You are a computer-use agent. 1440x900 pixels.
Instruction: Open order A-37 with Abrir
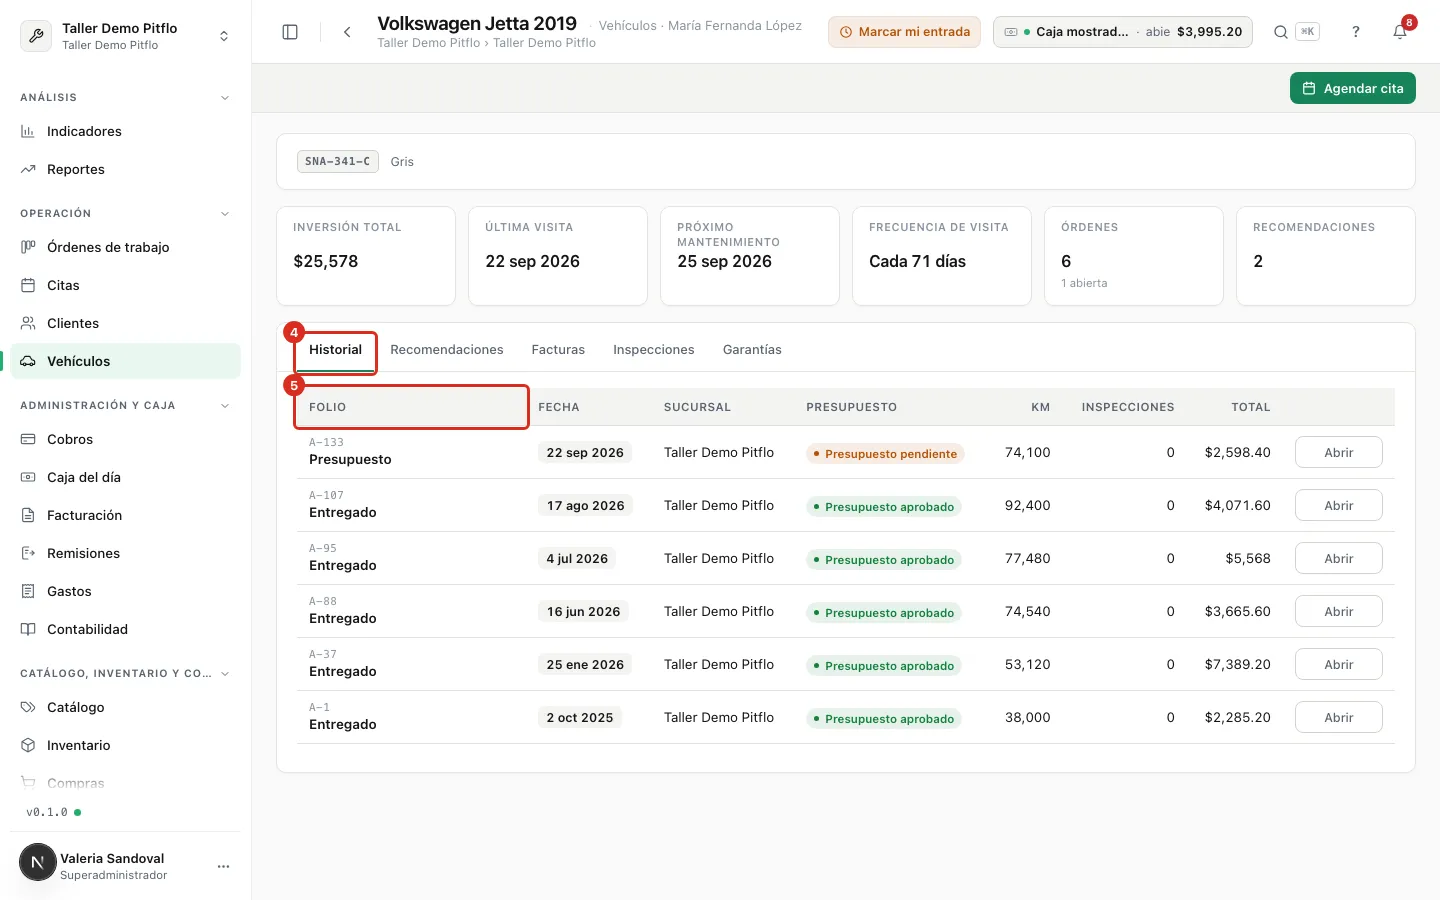coord(1339,664)
